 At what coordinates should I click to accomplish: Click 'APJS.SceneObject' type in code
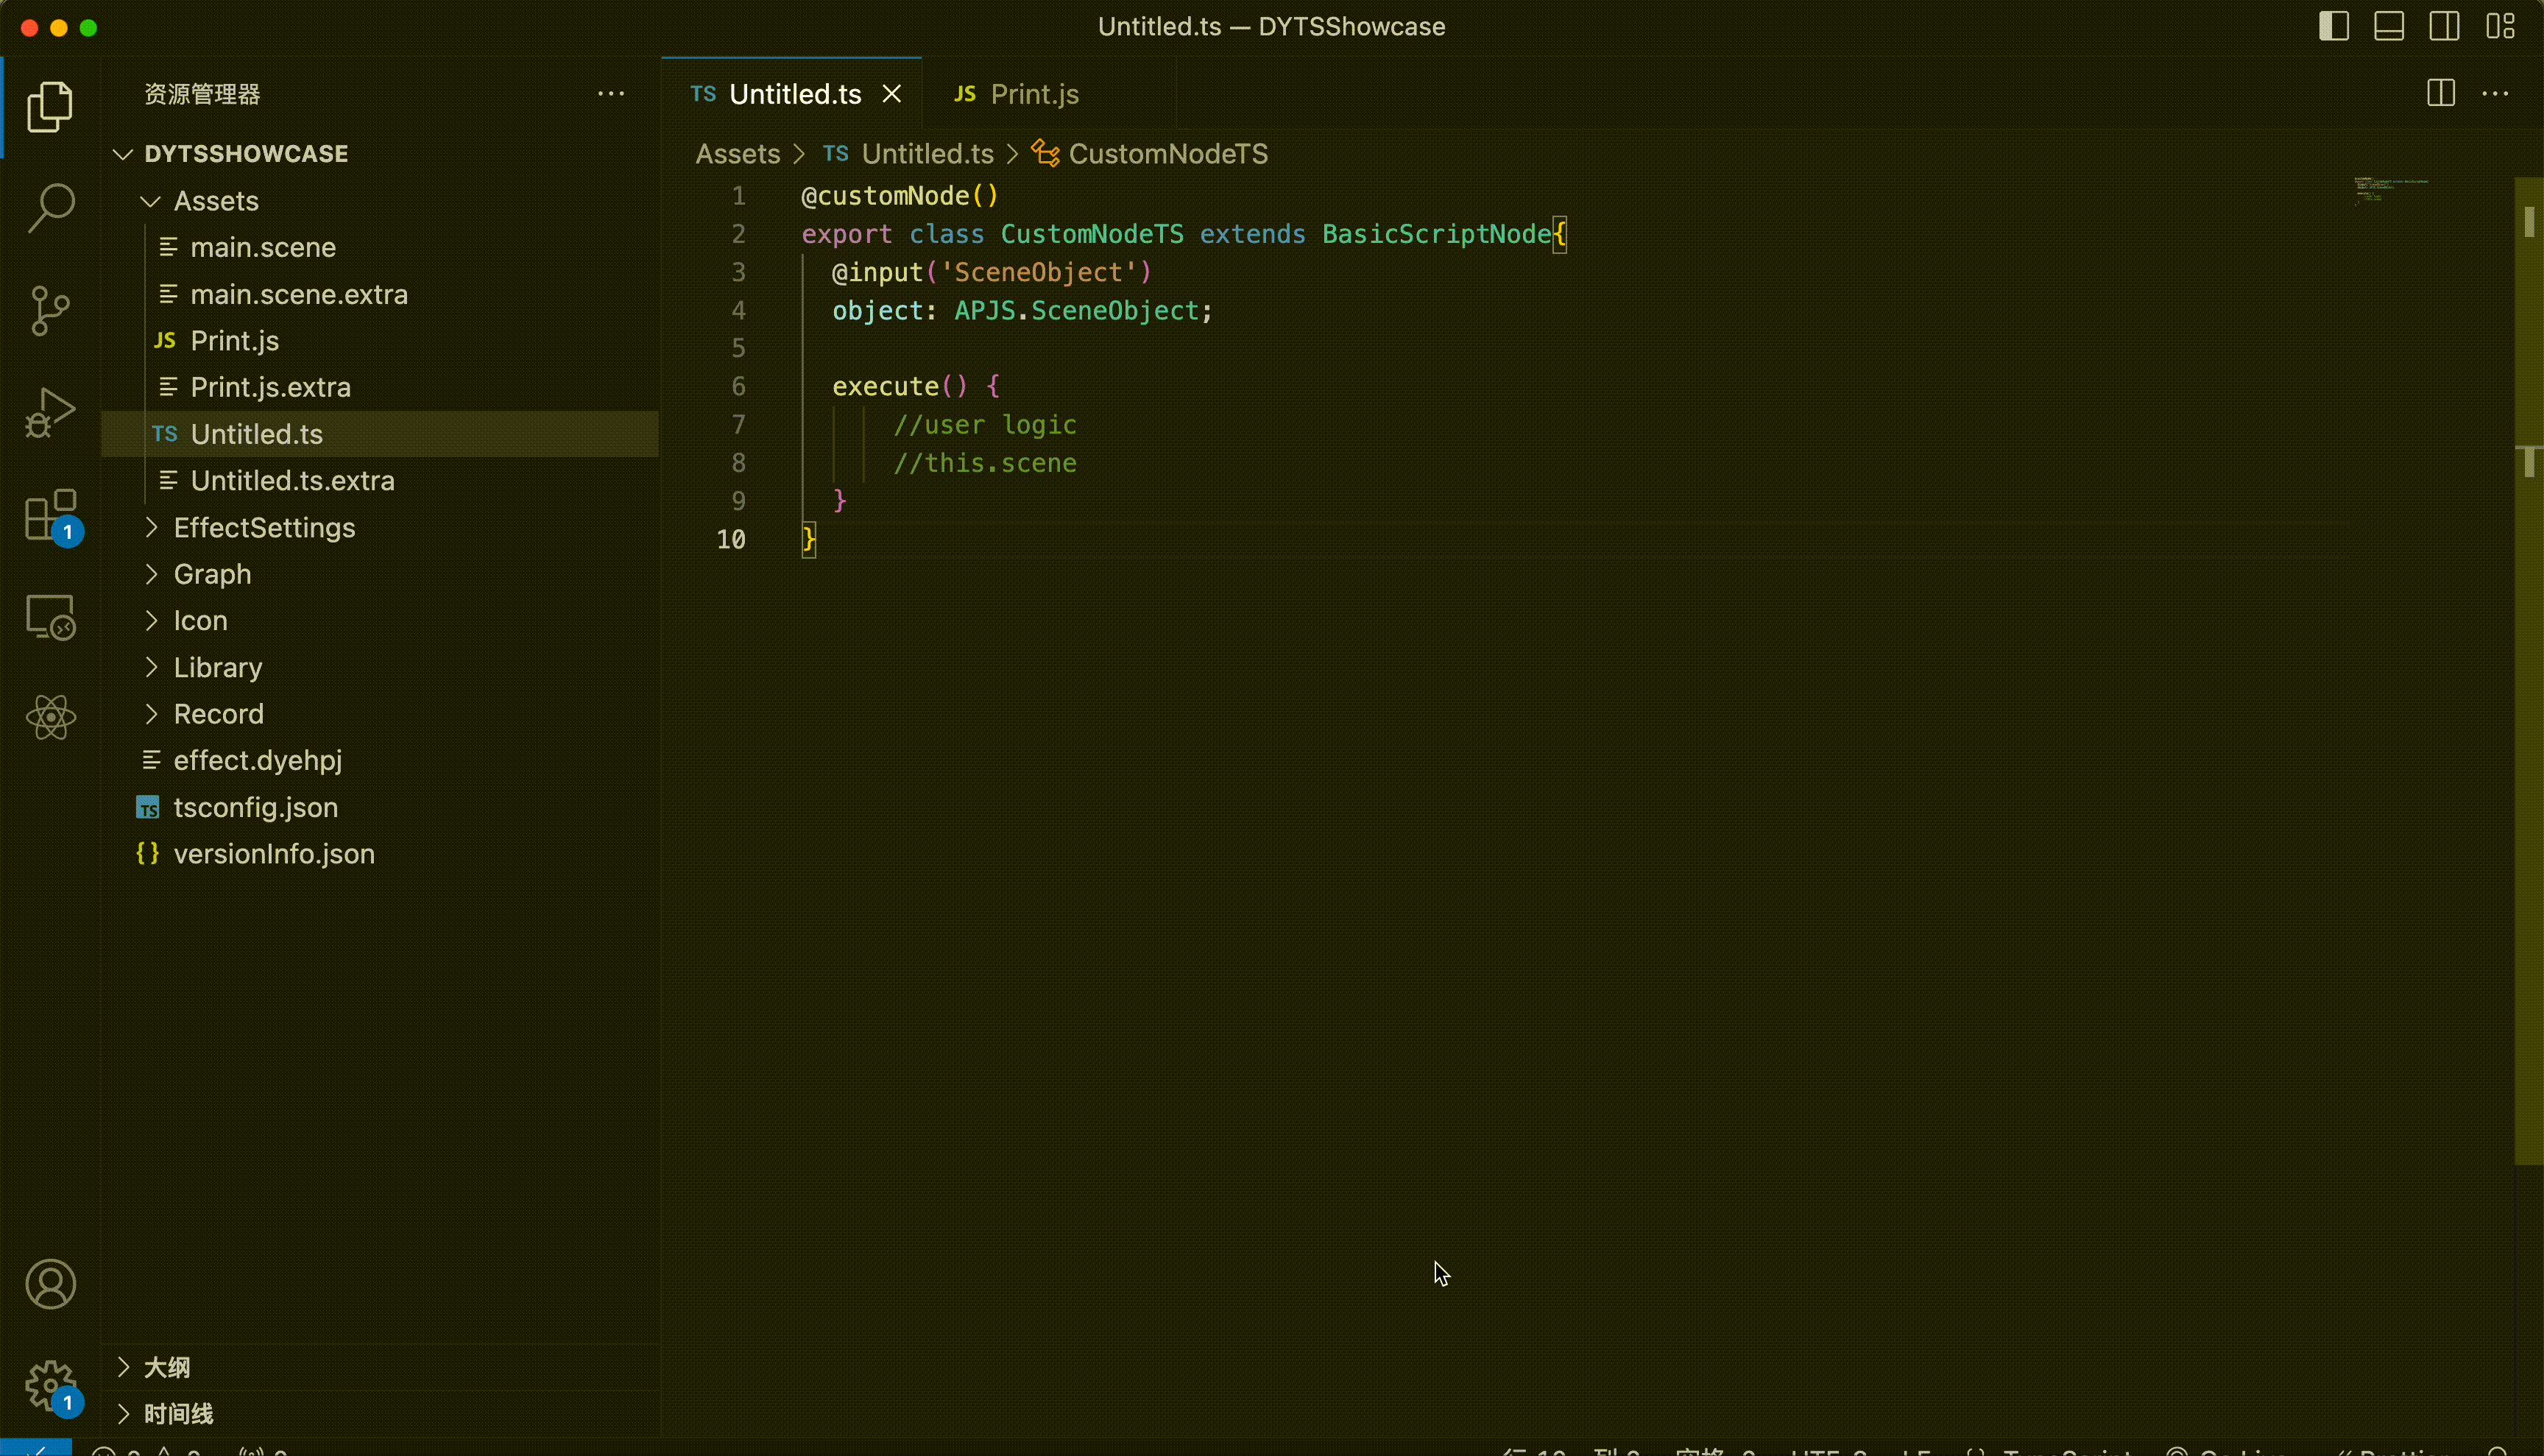(1076, 310)
